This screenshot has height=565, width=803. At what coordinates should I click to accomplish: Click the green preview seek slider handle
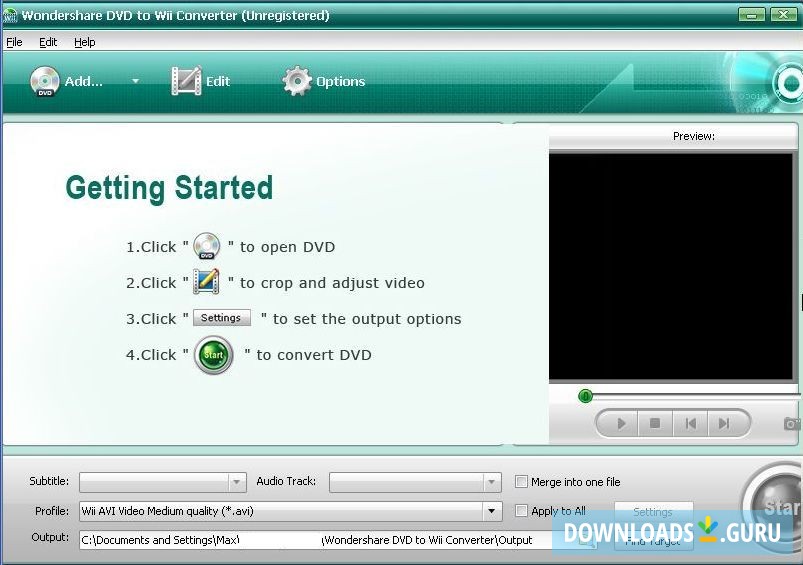pos(585,395)
